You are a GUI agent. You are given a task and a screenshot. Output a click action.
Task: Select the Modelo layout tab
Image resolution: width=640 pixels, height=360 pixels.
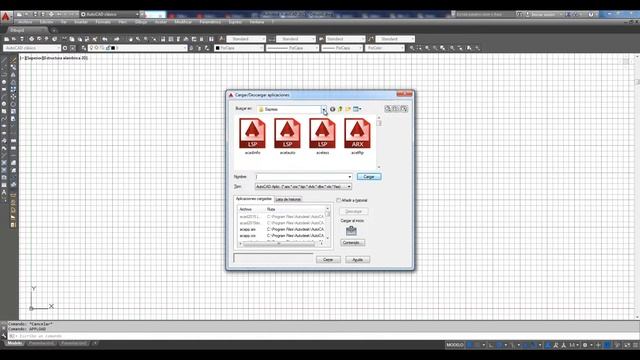pos(15,344)
